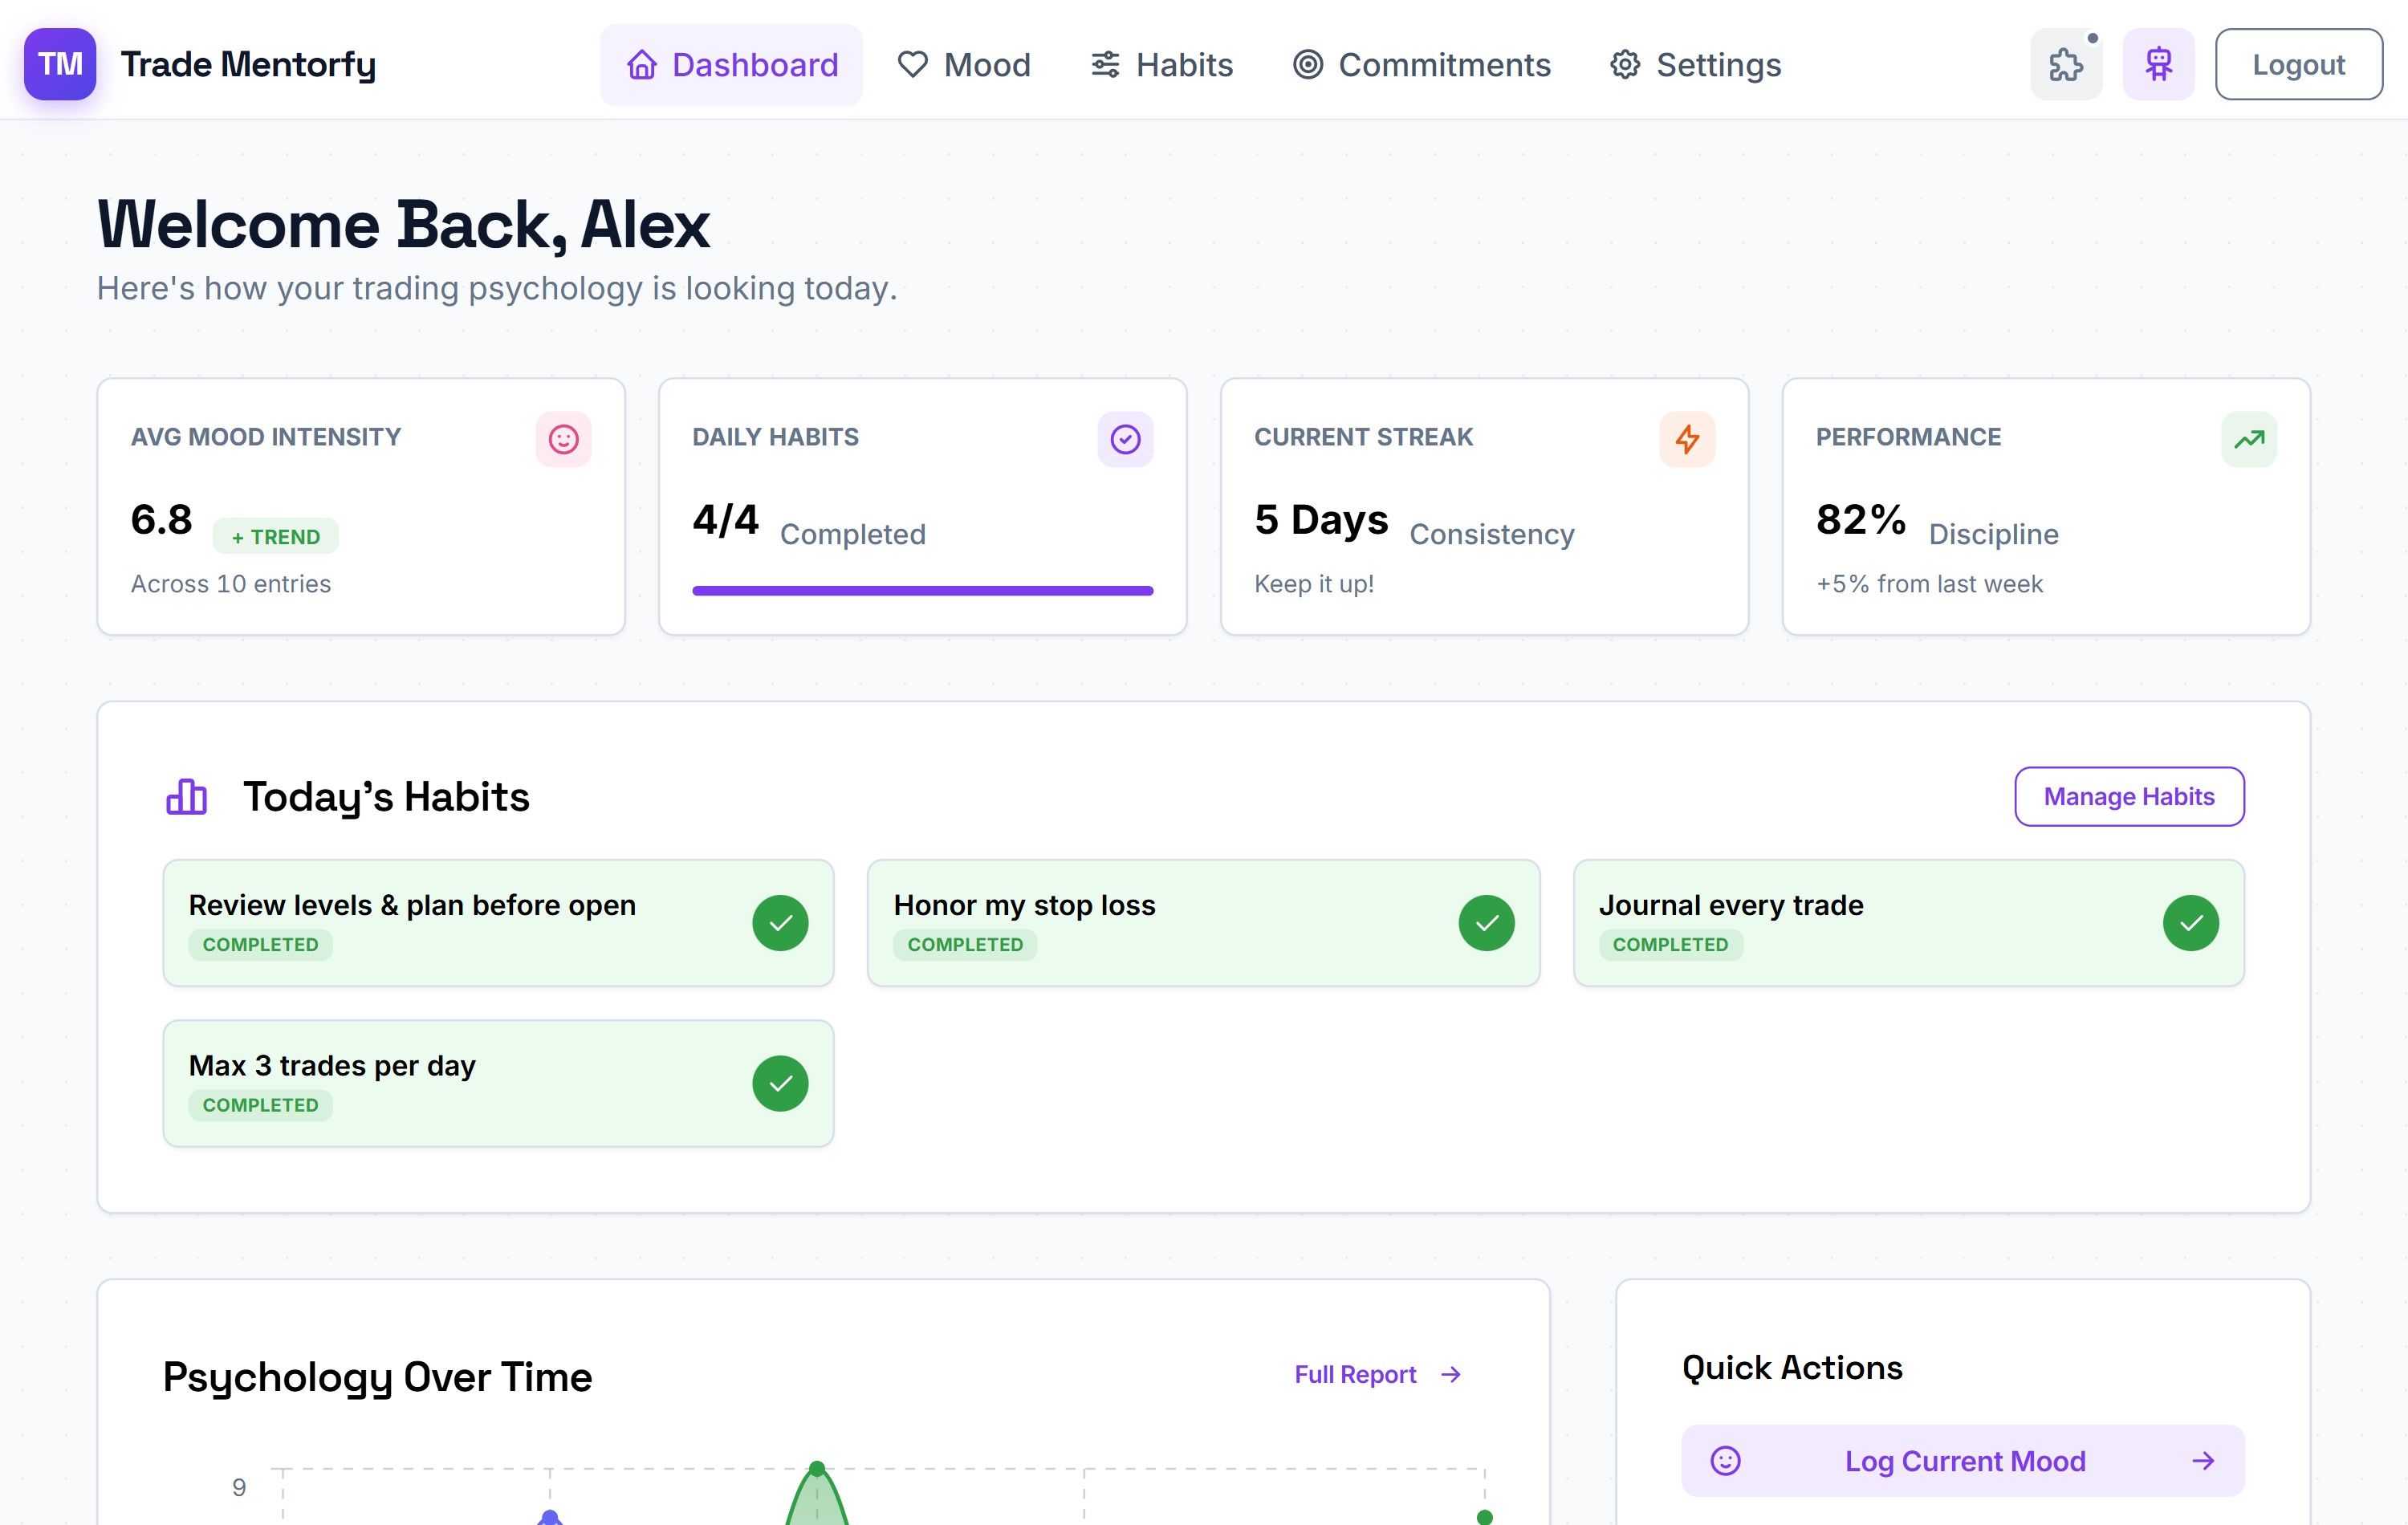Toggle check for Max 3 trades per day
Image resolution: width=2408 pixels, height=1525 pixels.
780,1084
